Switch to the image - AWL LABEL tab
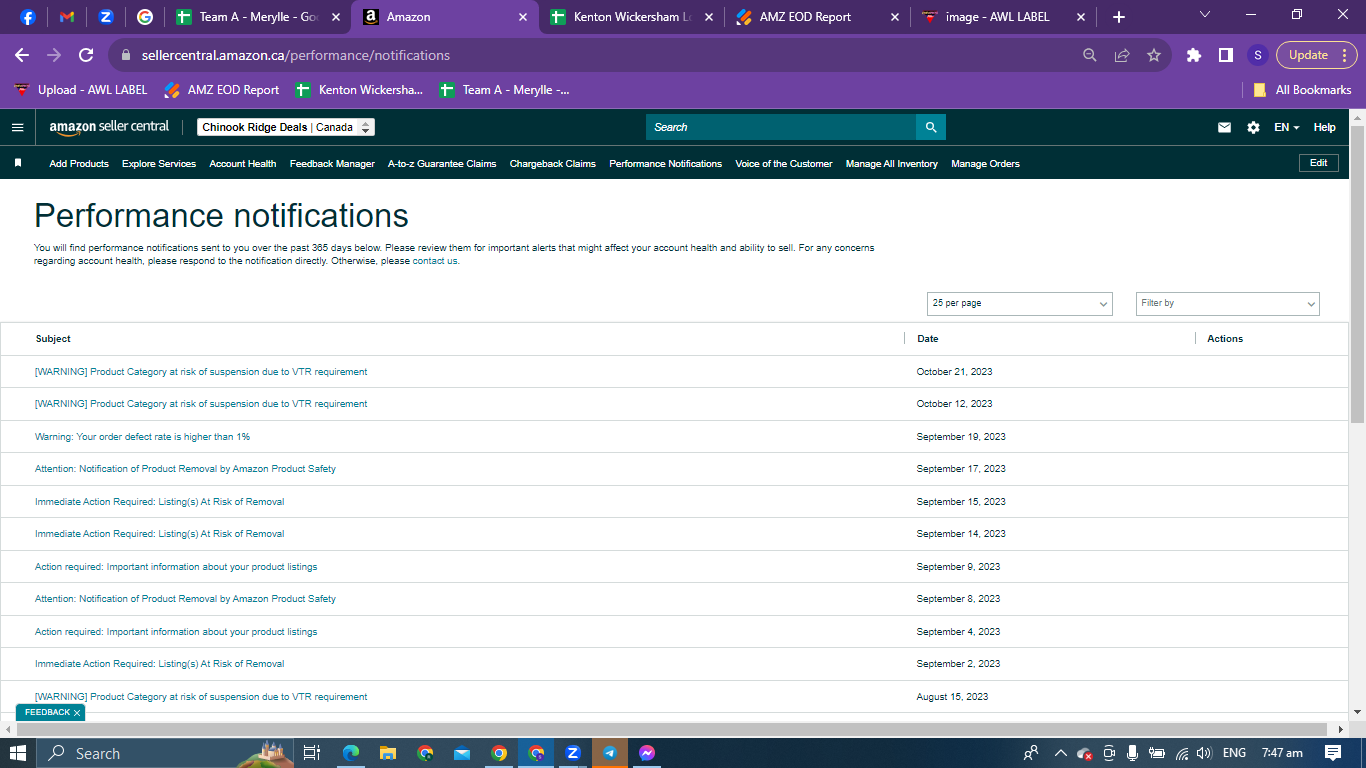 pyautogui.click(x=1005, y=17)
